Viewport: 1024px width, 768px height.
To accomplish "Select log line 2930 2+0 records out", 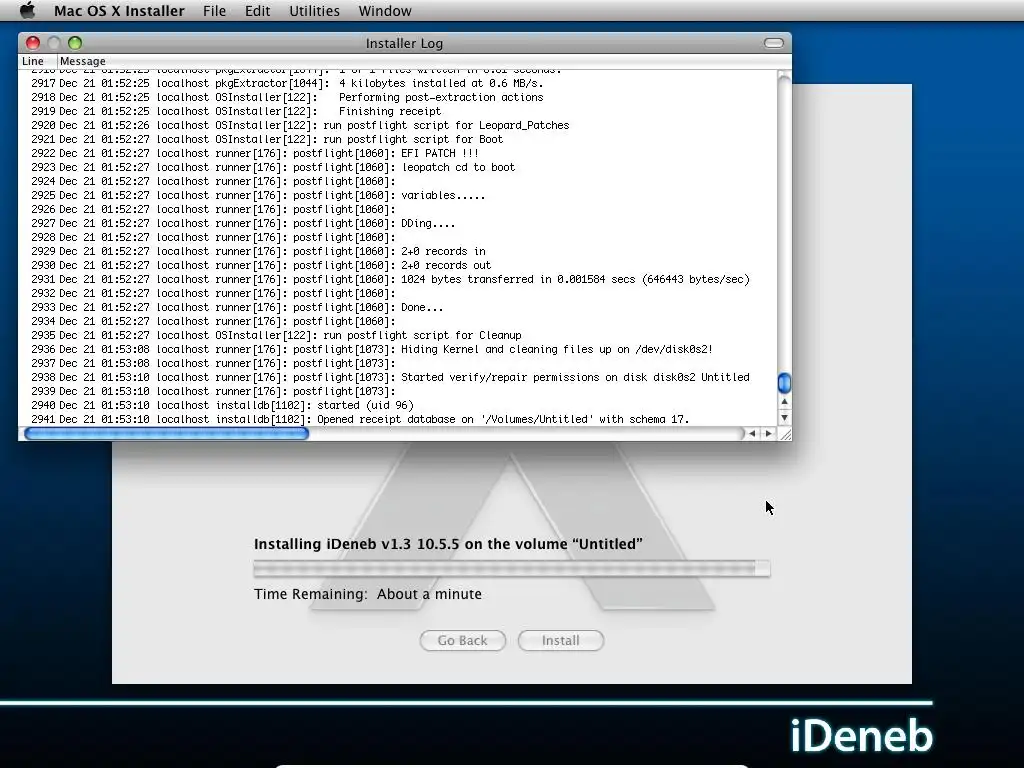I will point(398,265).
